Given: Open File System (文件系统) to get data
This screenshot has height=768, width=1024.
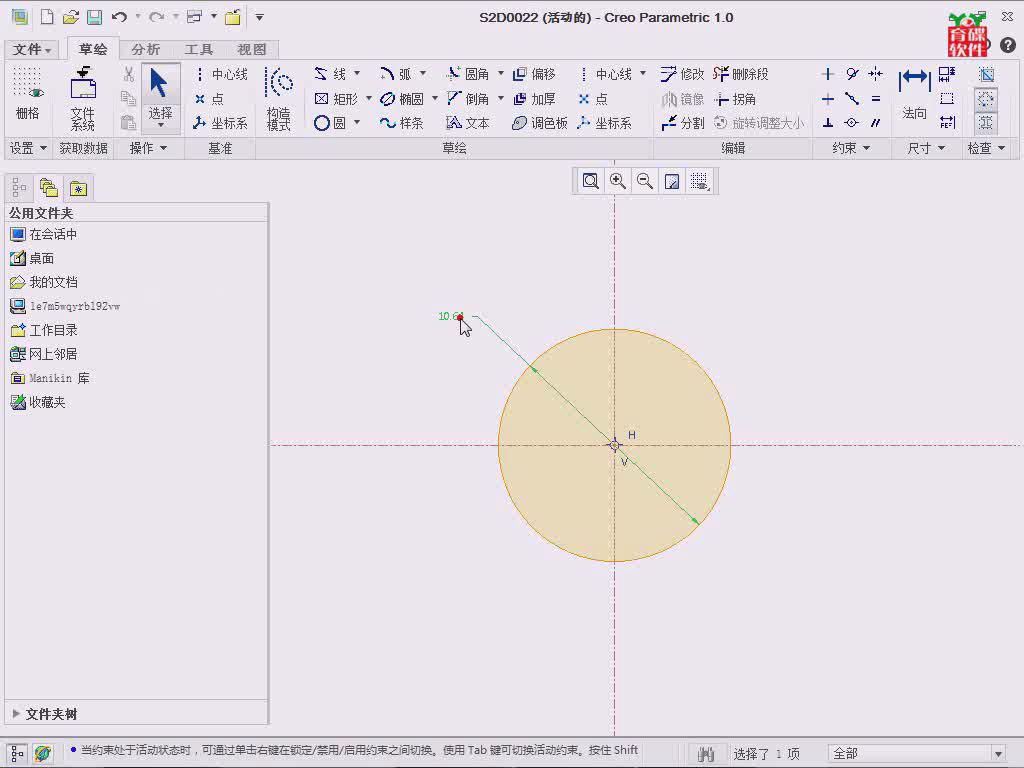Looking at the screenshot, I should pyautogui.click(x=83, y=98).
